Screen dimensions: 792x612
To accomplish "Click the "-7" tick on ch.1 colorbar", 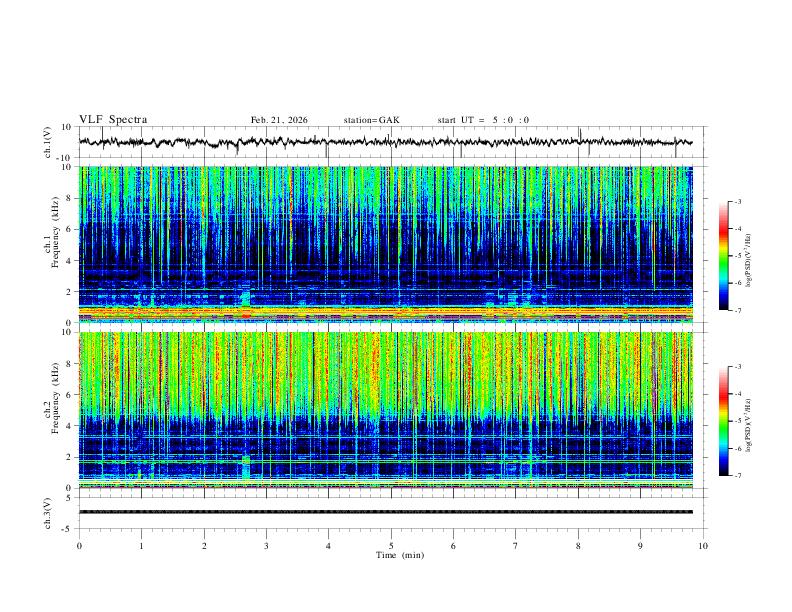I will point(737,310).
